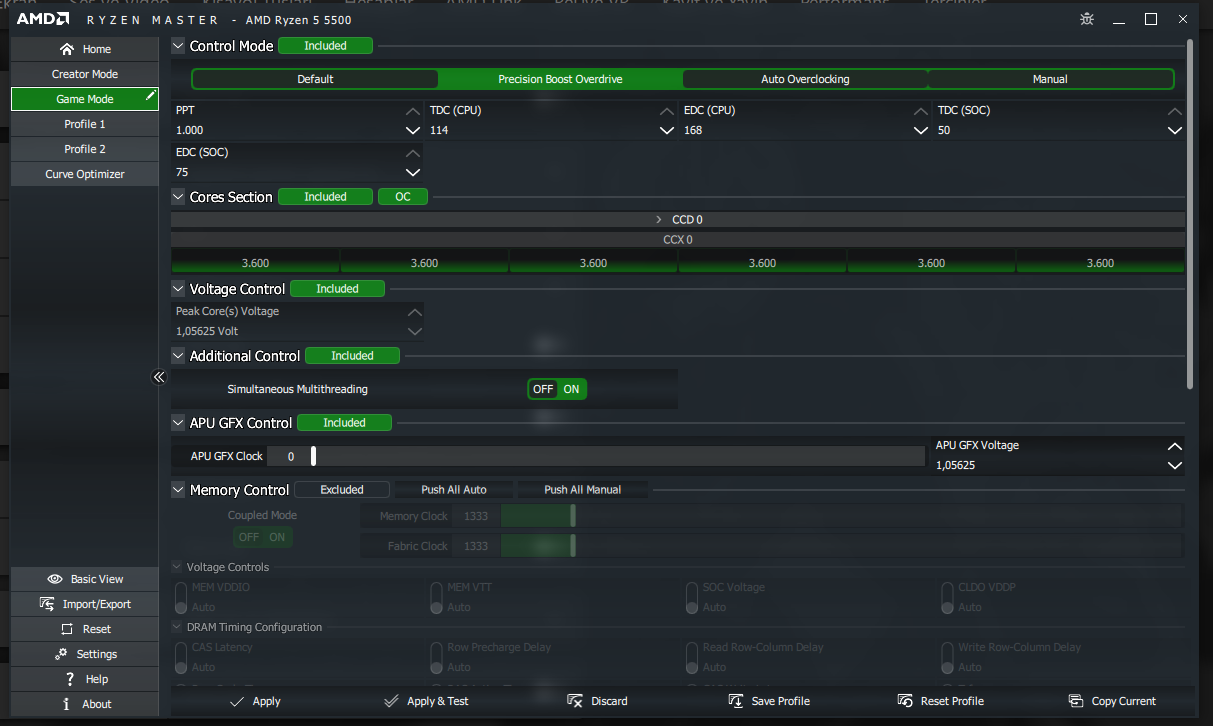Switch to Basic View

[85, 579]
